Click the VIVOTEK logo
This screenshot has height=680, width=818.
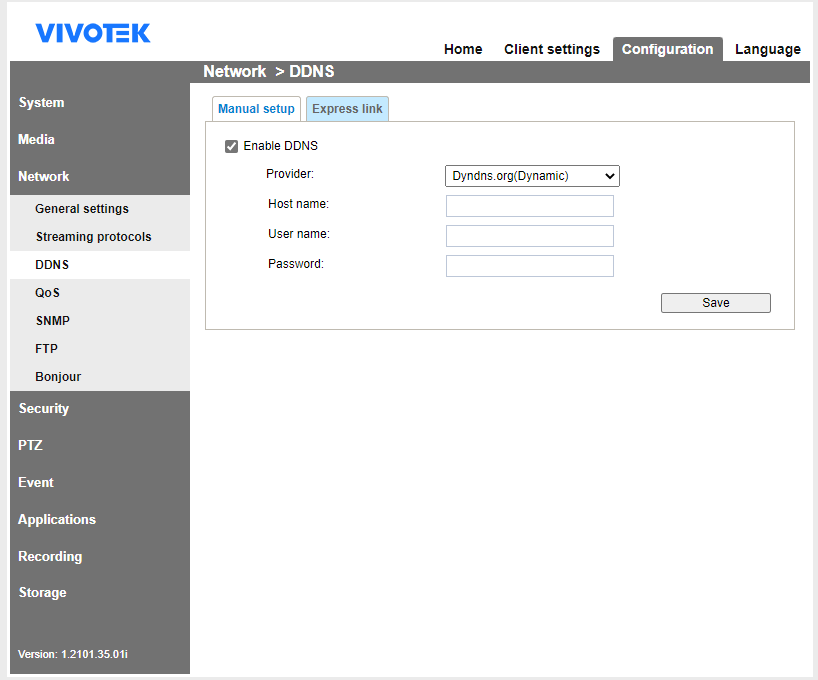(x=93, y=33)
